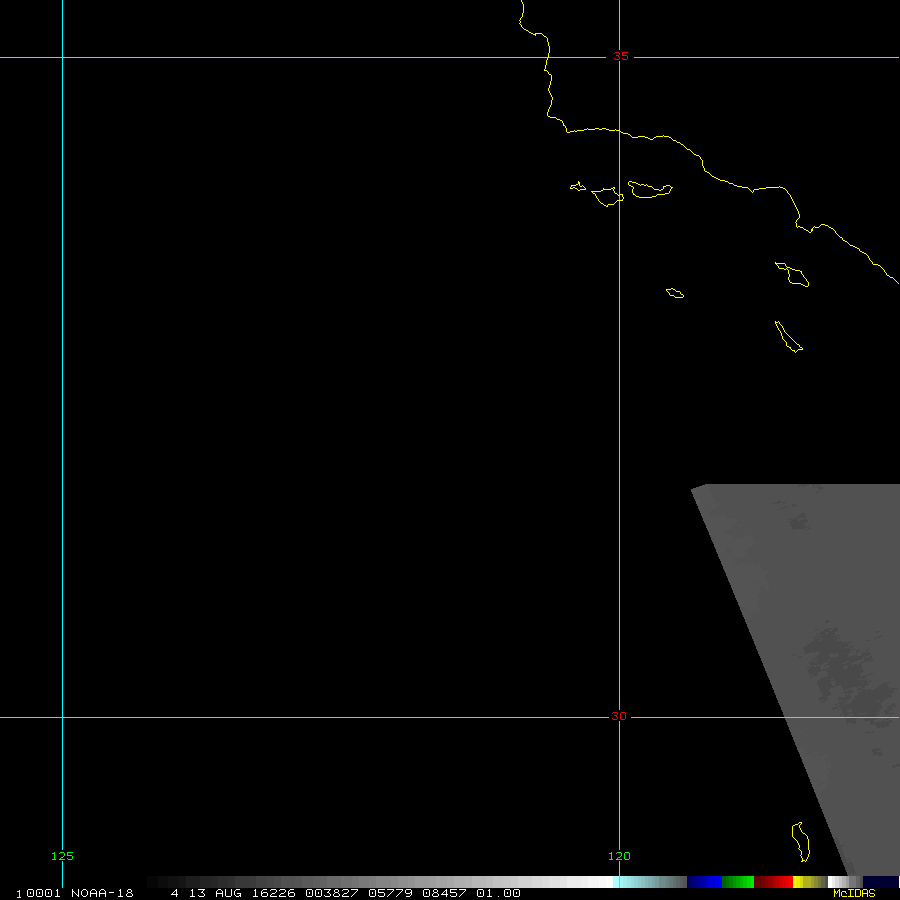Click Santa Cruz Island outline
Screen dimensions: 900x900
650,188
